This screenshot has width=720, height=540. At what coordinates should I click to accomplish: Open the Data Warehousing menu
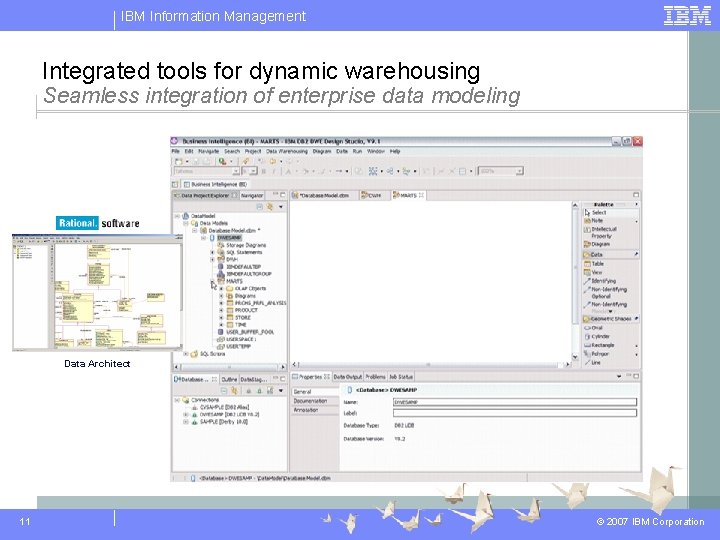coord(287,151)
